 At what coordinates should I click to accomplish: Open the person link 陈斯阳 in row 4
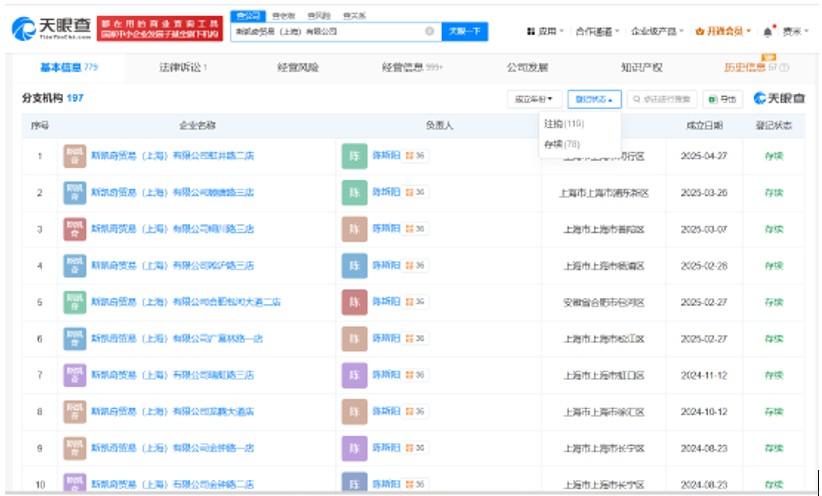(386, 265)
